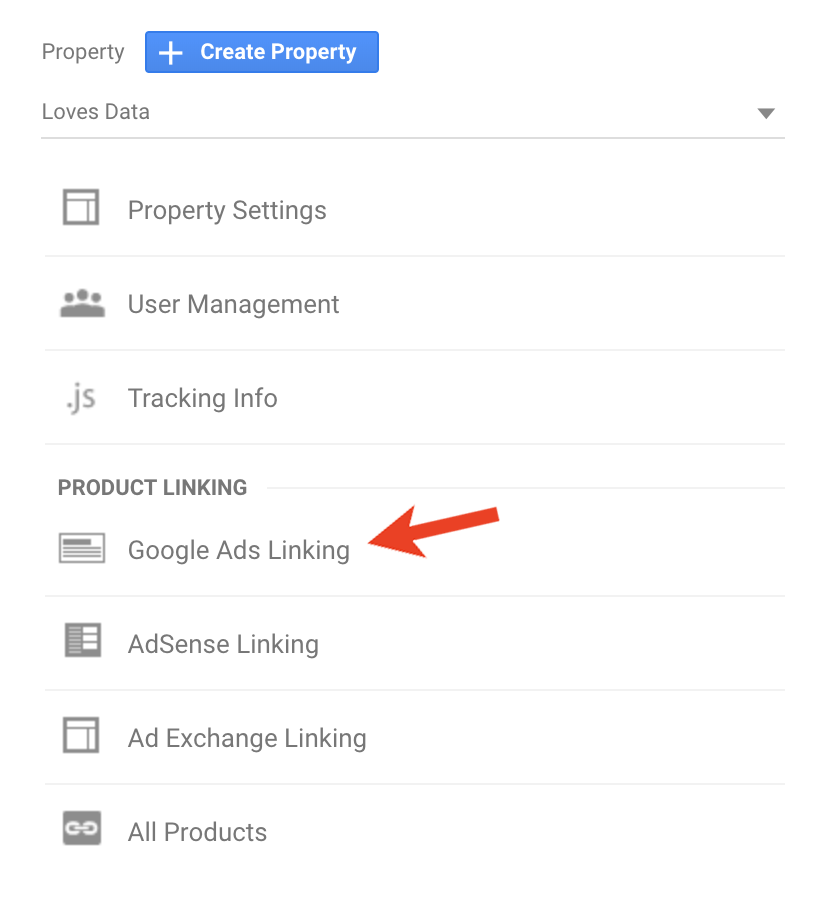Click the Ad Exchange Linking icon

[x=80, y=734]
